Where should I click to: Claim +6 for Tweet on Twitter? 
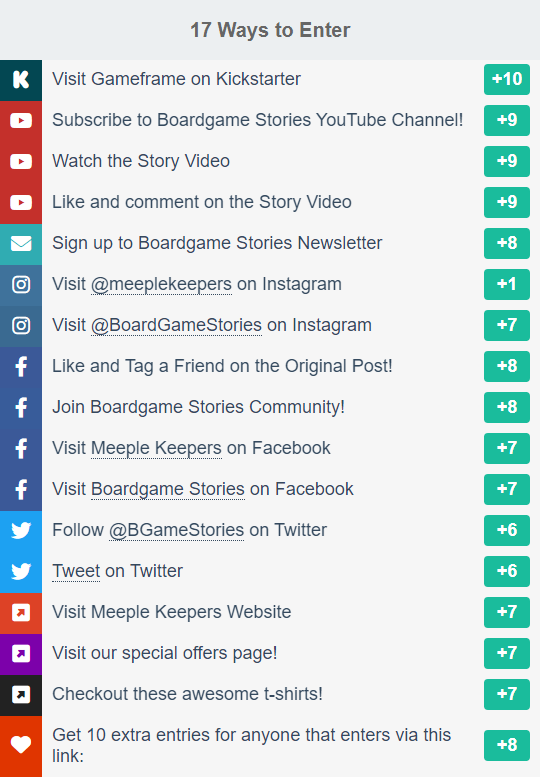coord(507,571)
